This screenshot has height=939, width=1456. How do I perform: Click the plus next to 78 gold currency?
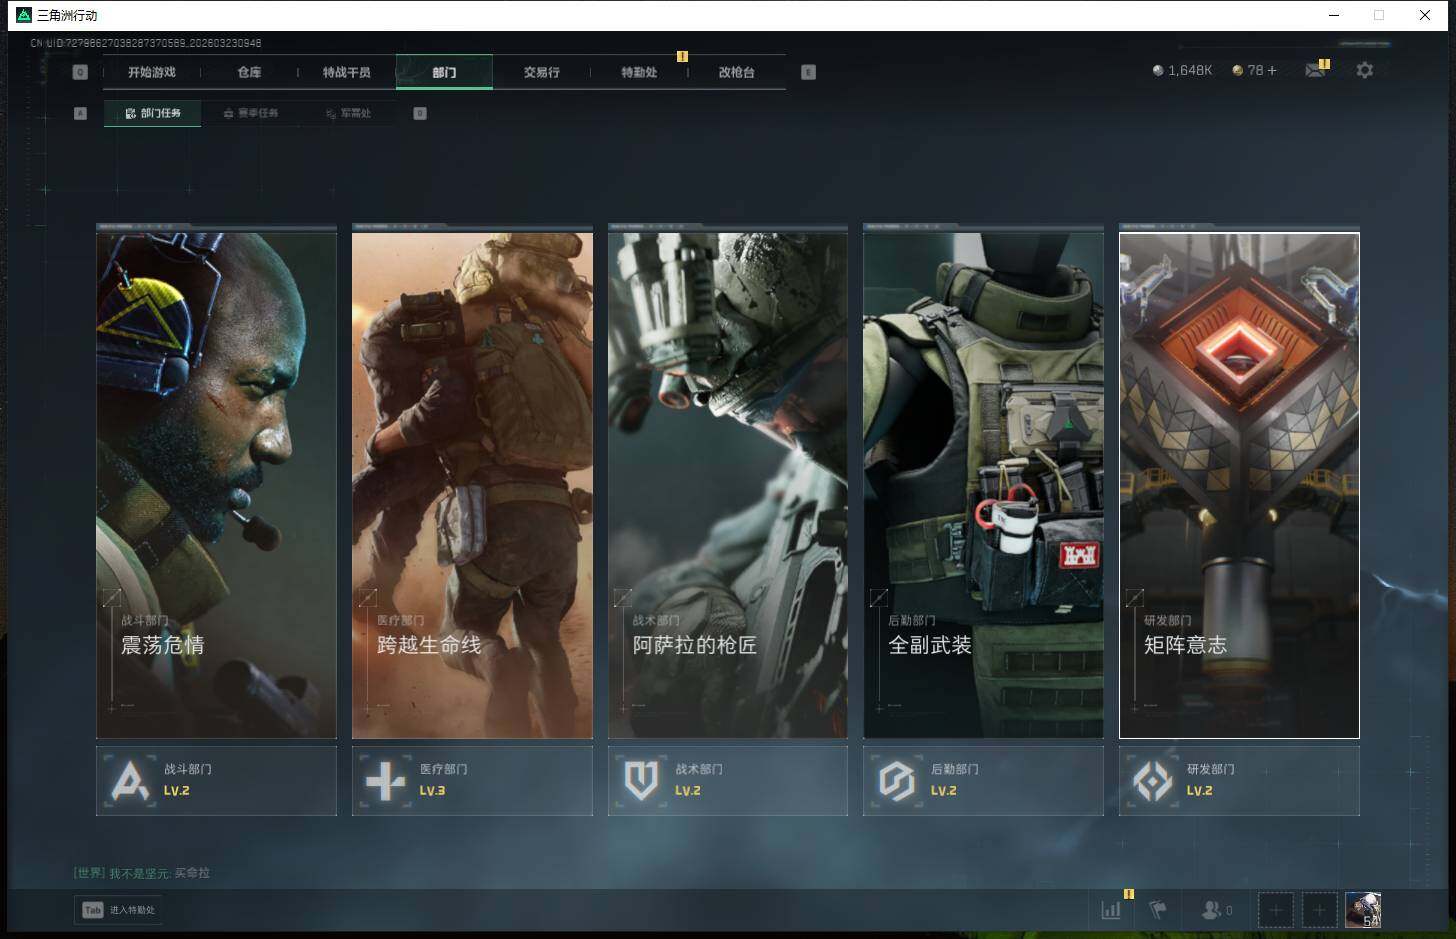point(1272,70)
